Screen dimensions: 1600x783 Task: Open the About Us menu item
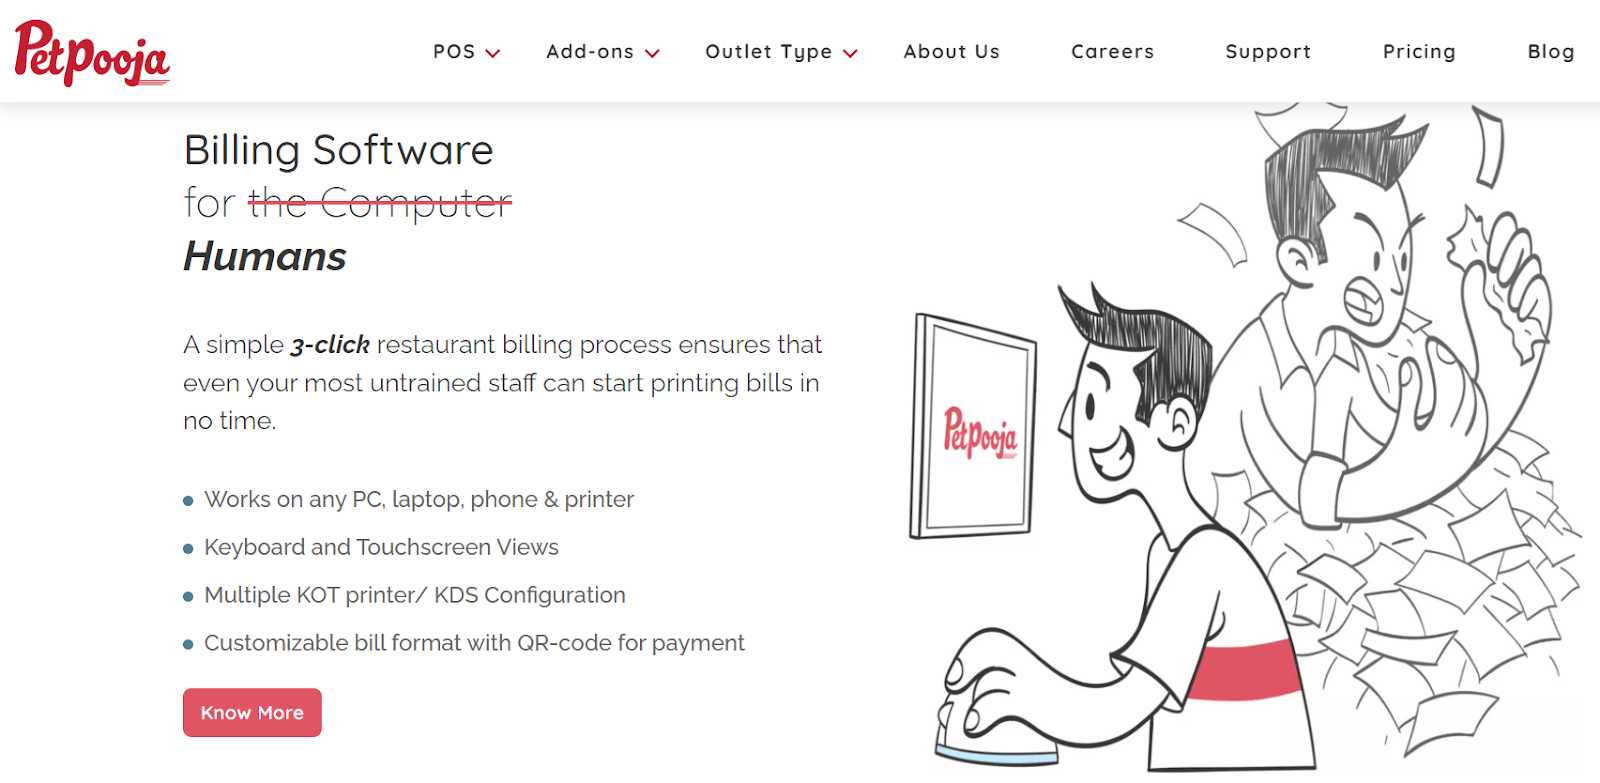coord(951,52)
